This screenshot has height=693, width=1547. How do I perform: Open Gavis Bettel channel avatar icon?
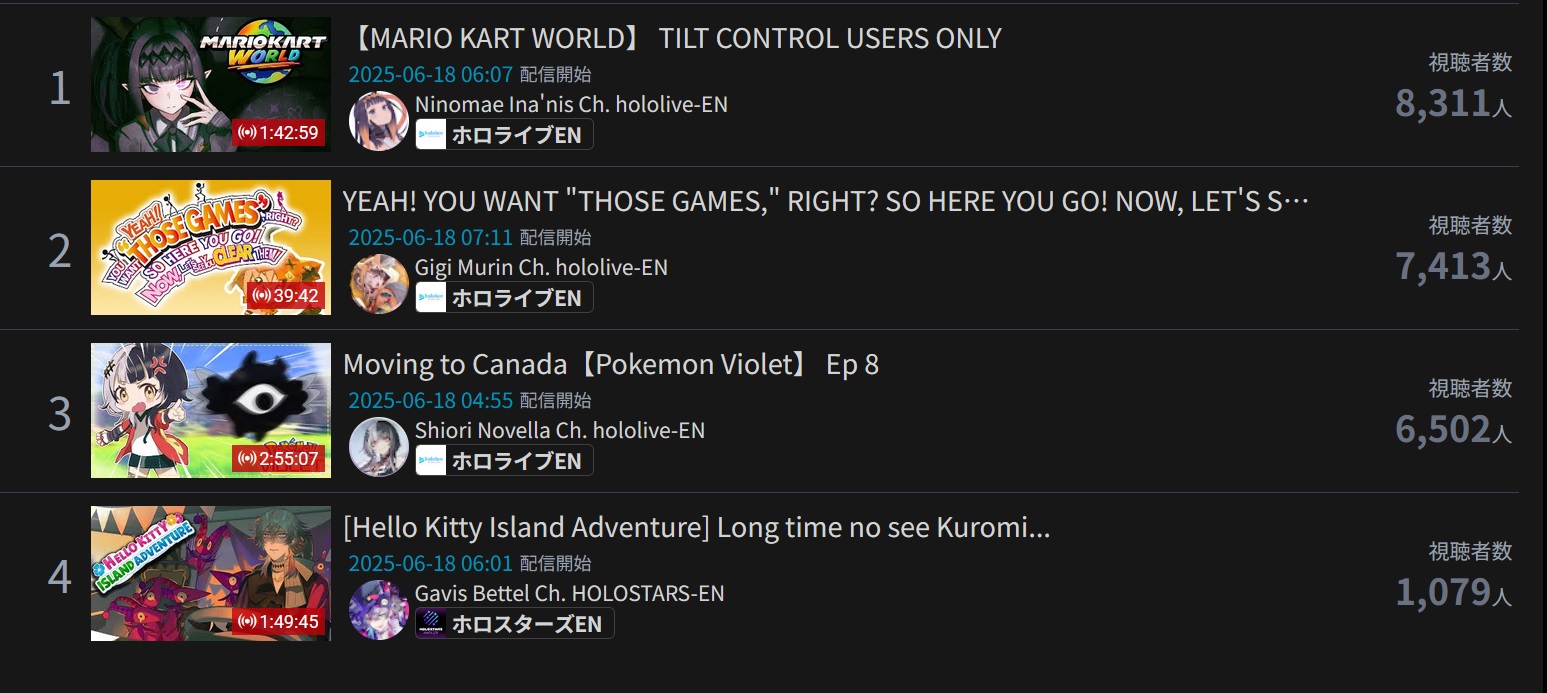[379, 610]
